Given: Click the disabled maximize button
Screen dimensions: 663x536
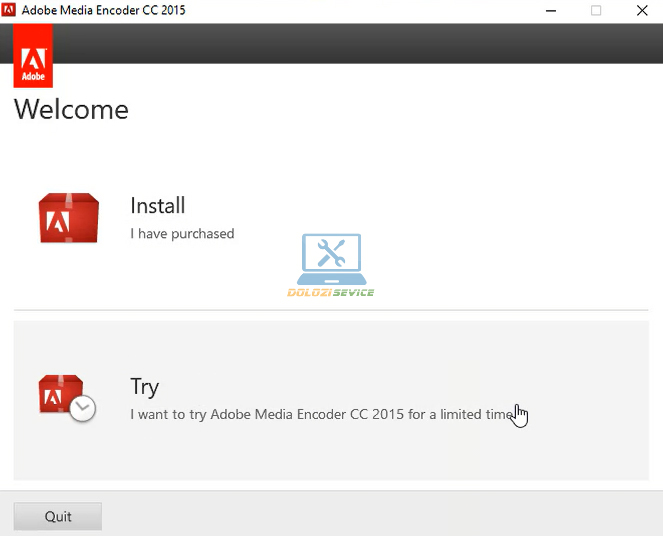Looking at the screenshot, I should click(x=596, y=11).
